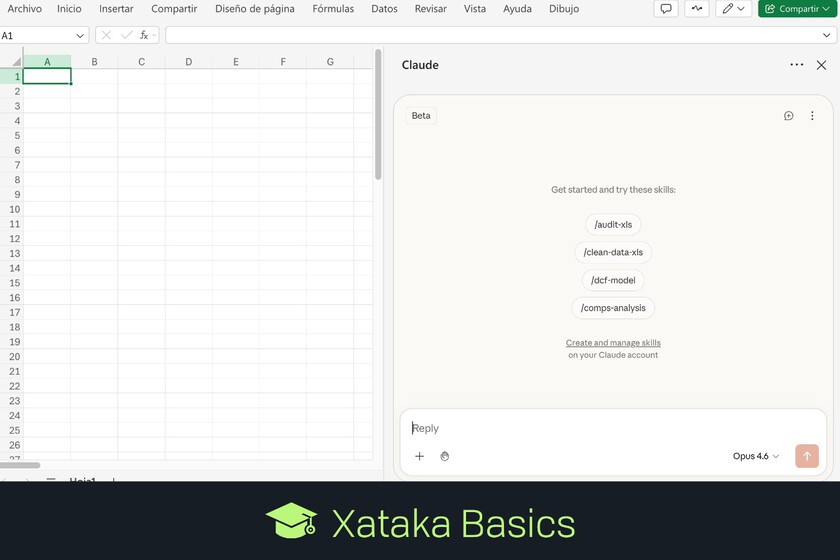Viewport: 840px width, 560px height.
Task: Switch to the Insertar tab
Action: pyautogui.click(x=116, y=9)
